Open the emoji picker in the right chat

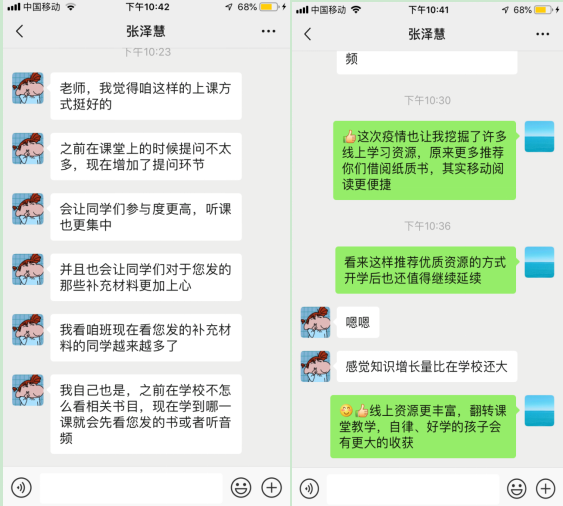pyautogui.click(x=516, y=488)
